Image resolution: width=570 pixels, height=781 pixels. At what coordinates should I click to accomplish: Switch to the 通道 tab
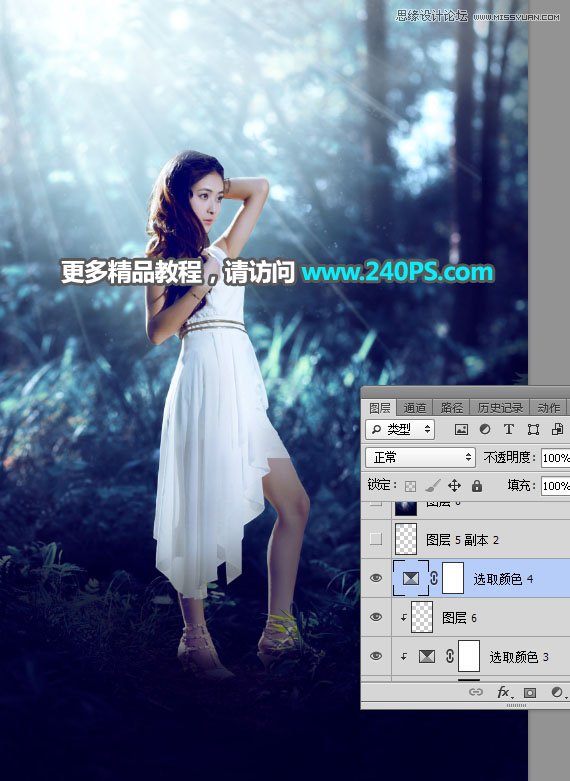pyautogui.click(x=415, y=408)
